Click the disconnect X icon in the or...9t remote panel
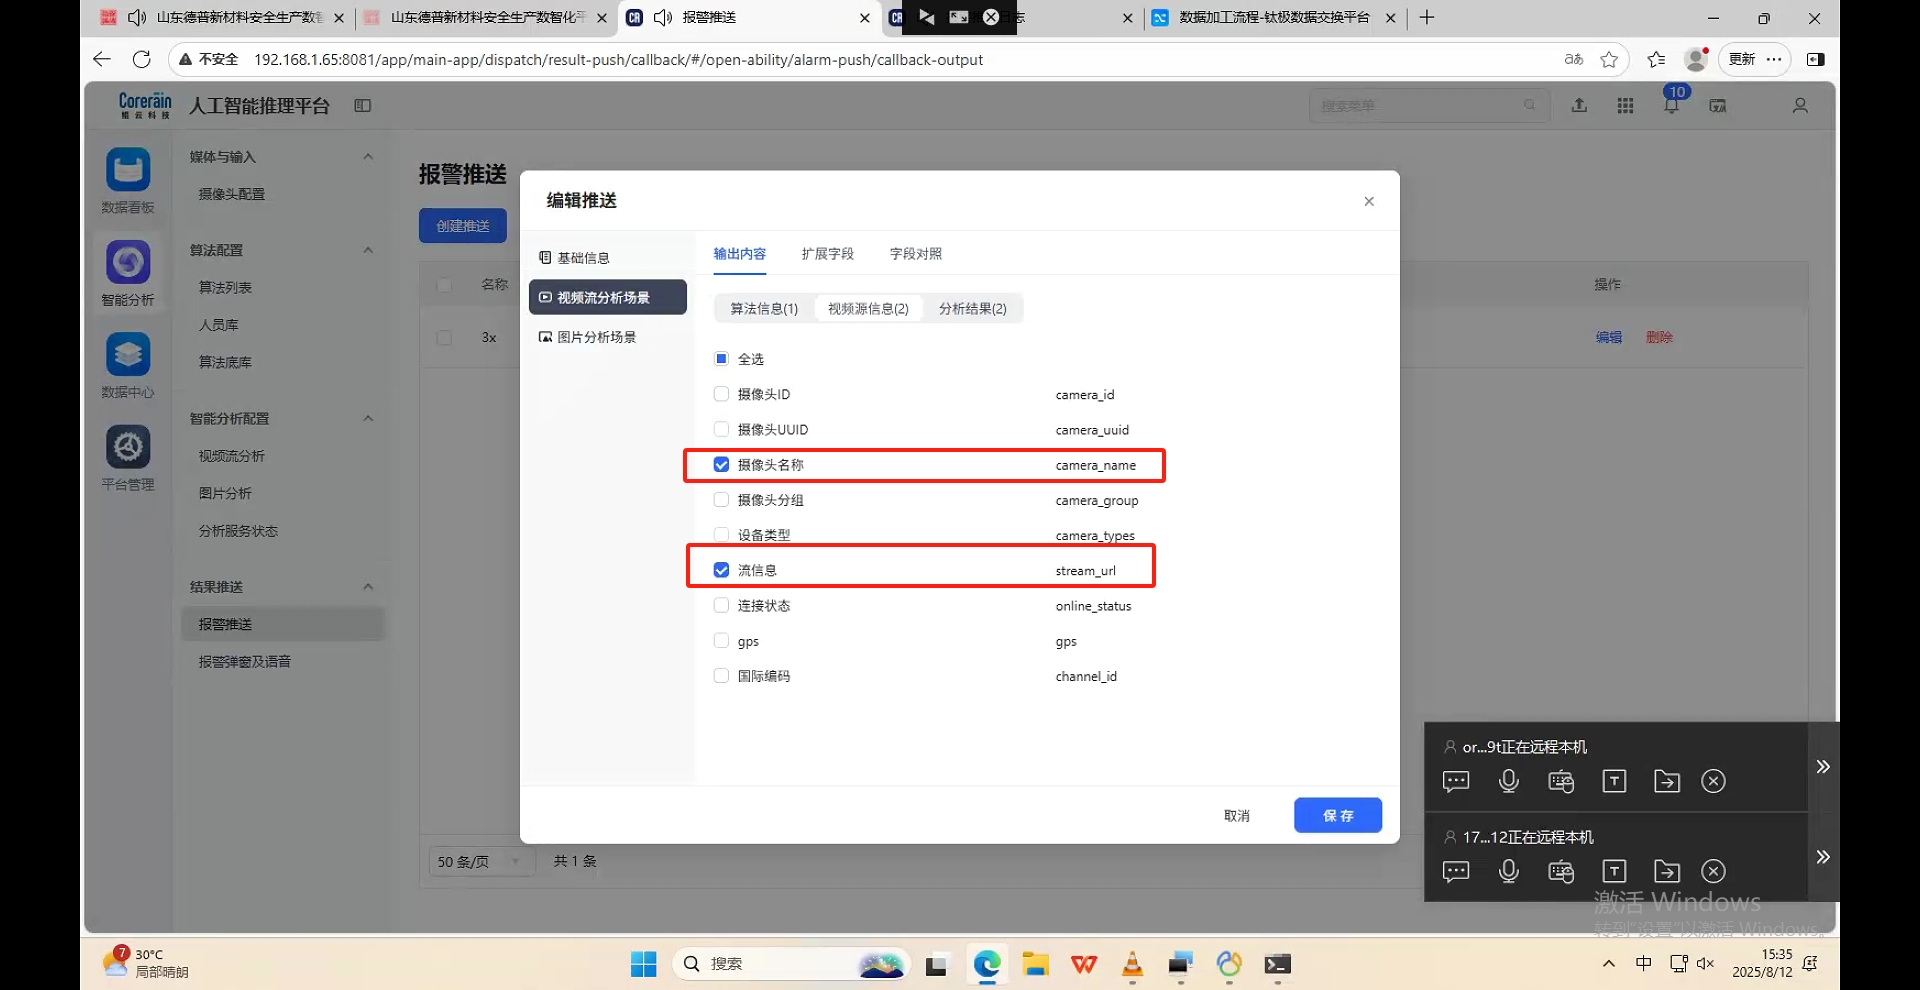This screenshot has width=1920, height=990. (x=1714, y=781)
